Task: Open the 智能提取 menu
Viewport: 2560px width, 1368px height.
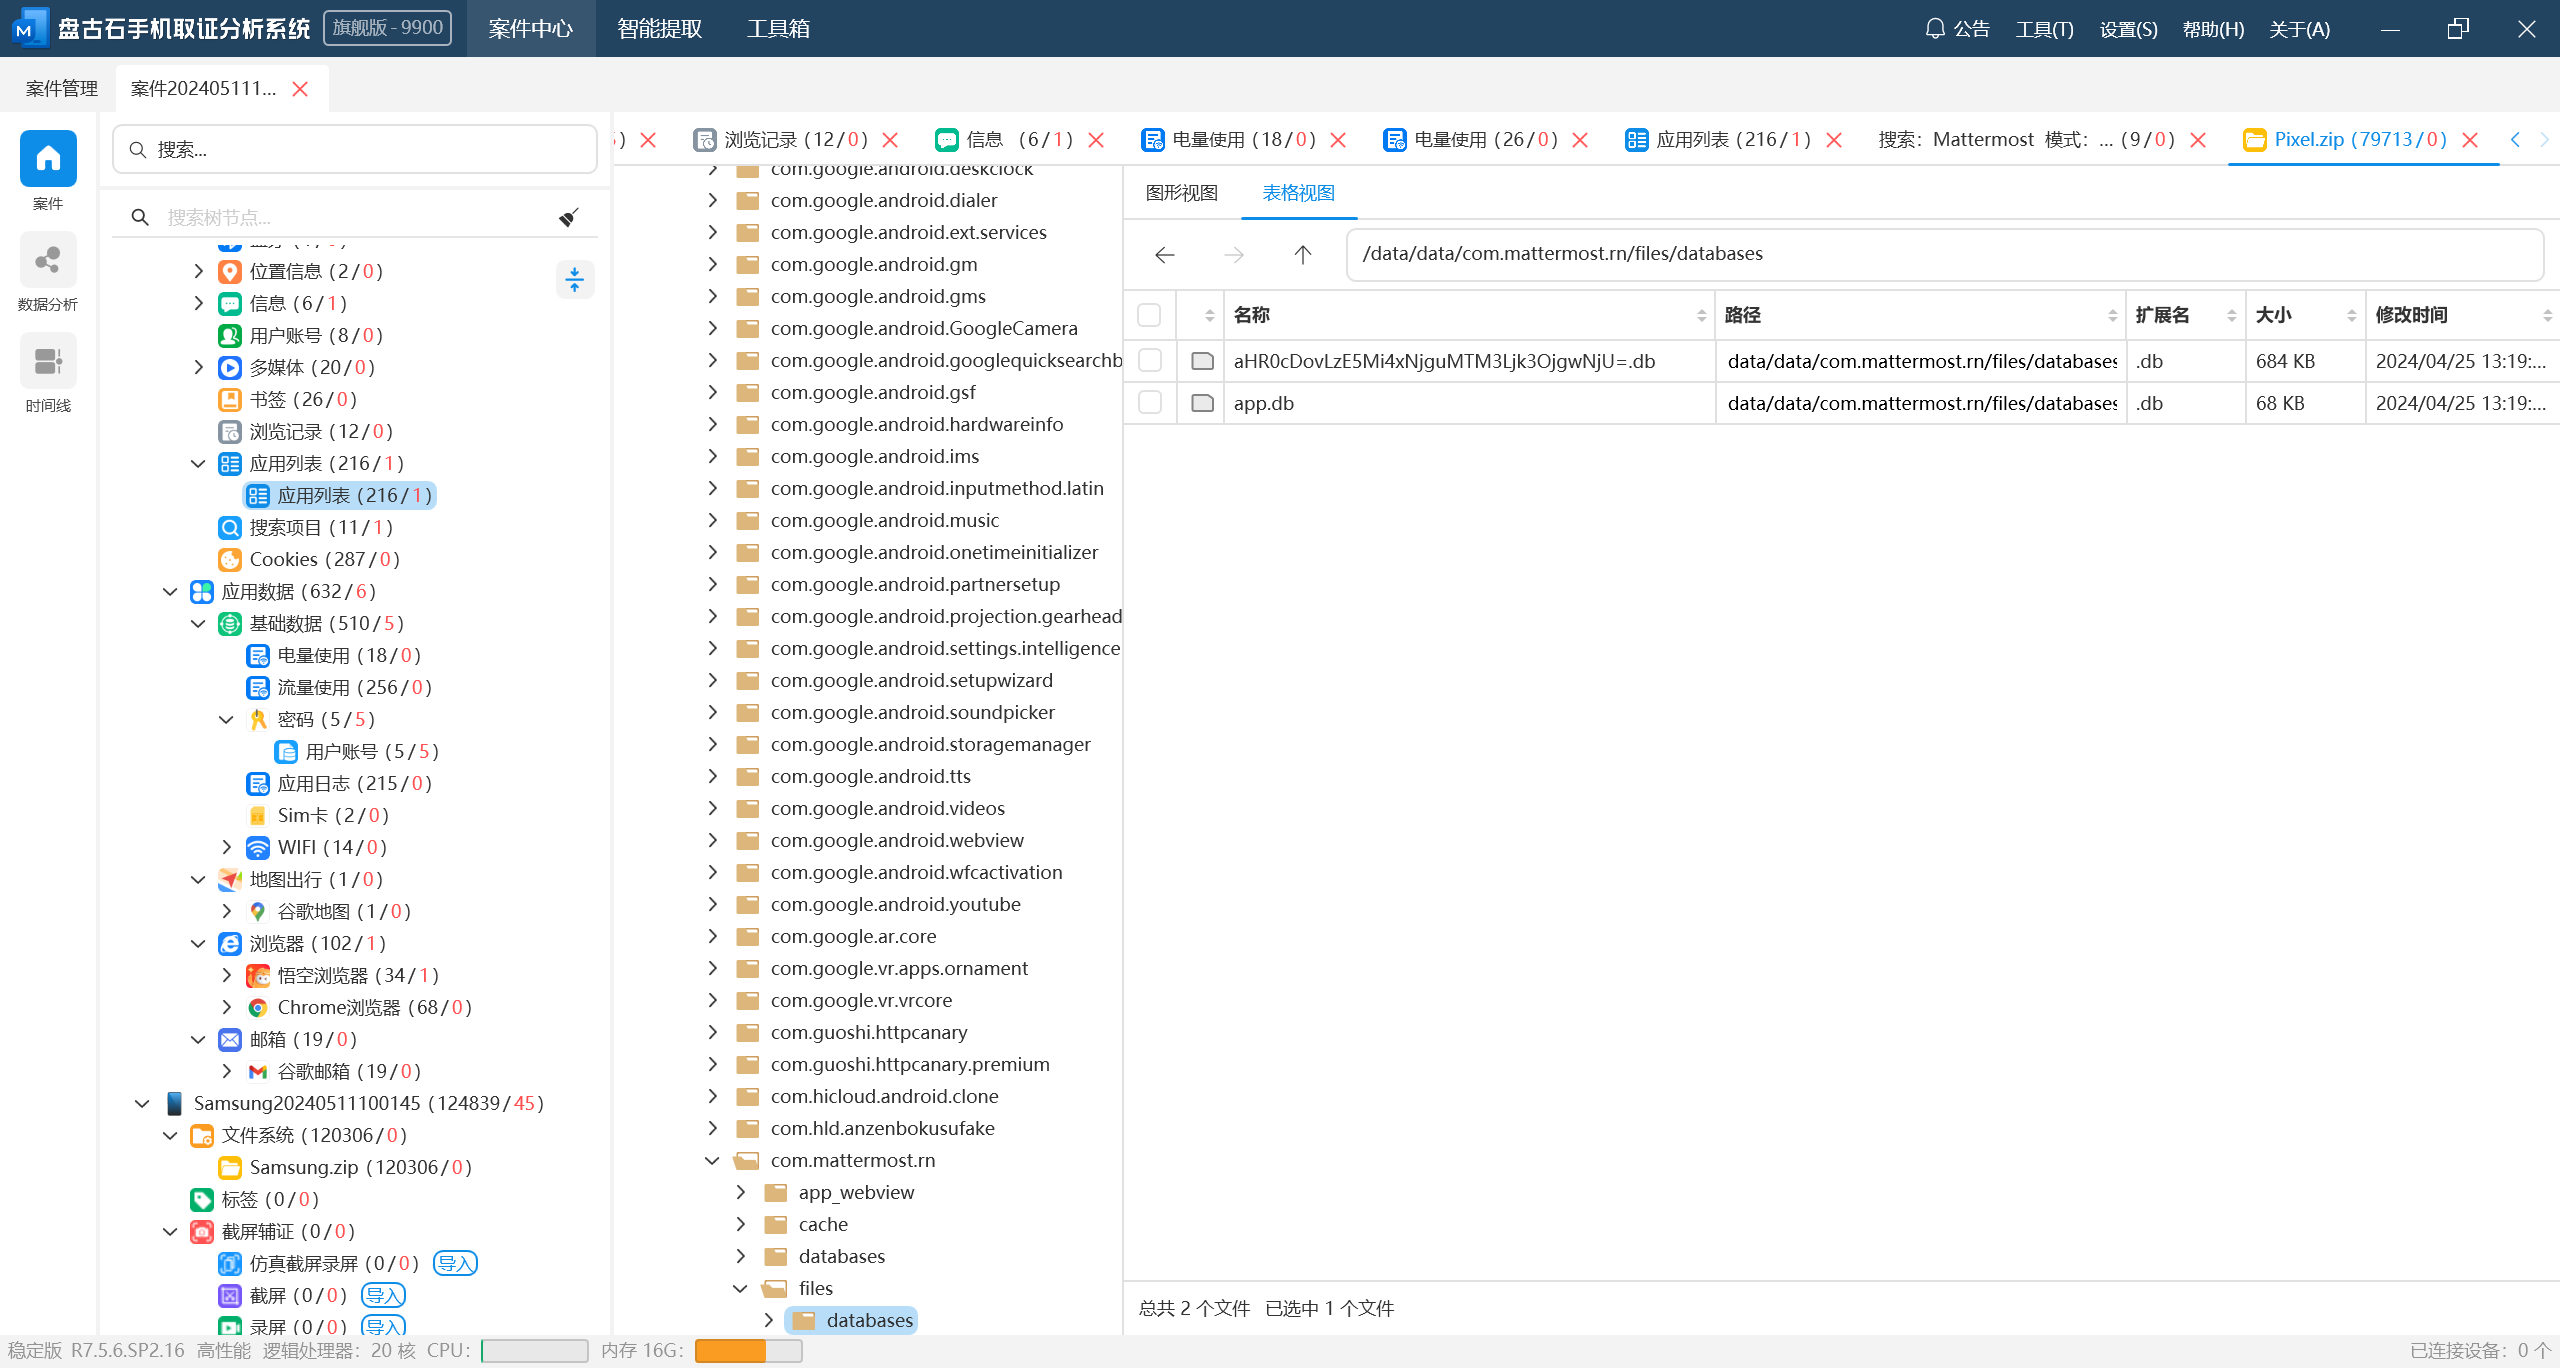Action: pos(659,29)
